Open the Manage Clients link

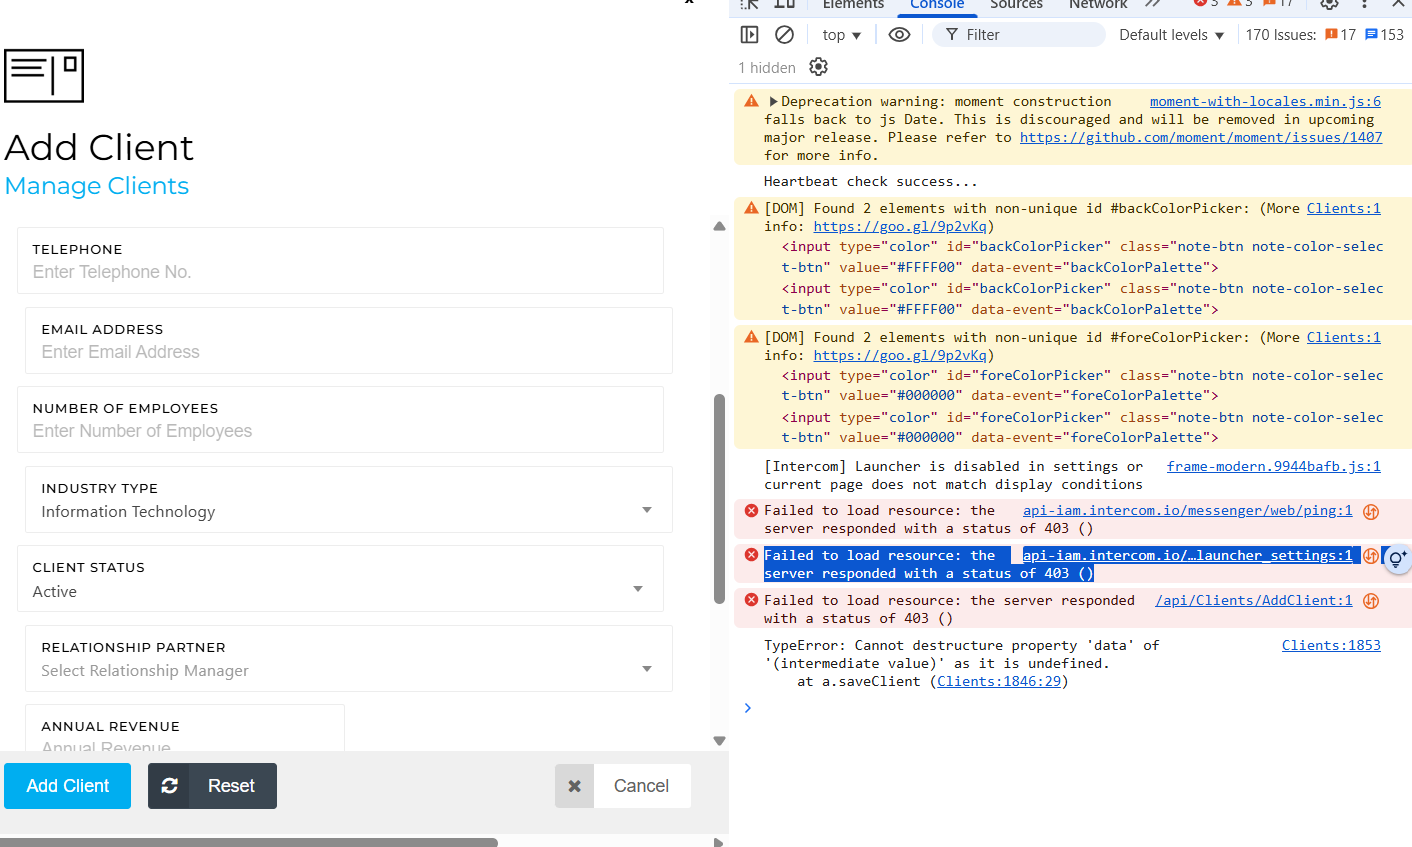pyautogui.click(x=96, y=186)
